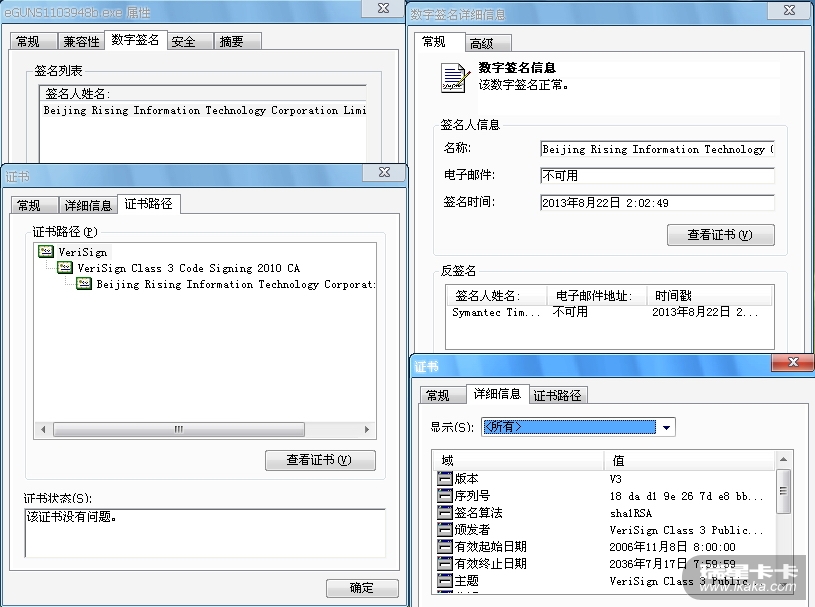Click 查看证书 button in certificate path dialog
This screenshot has height=607, width=815.
pos(320,460)
